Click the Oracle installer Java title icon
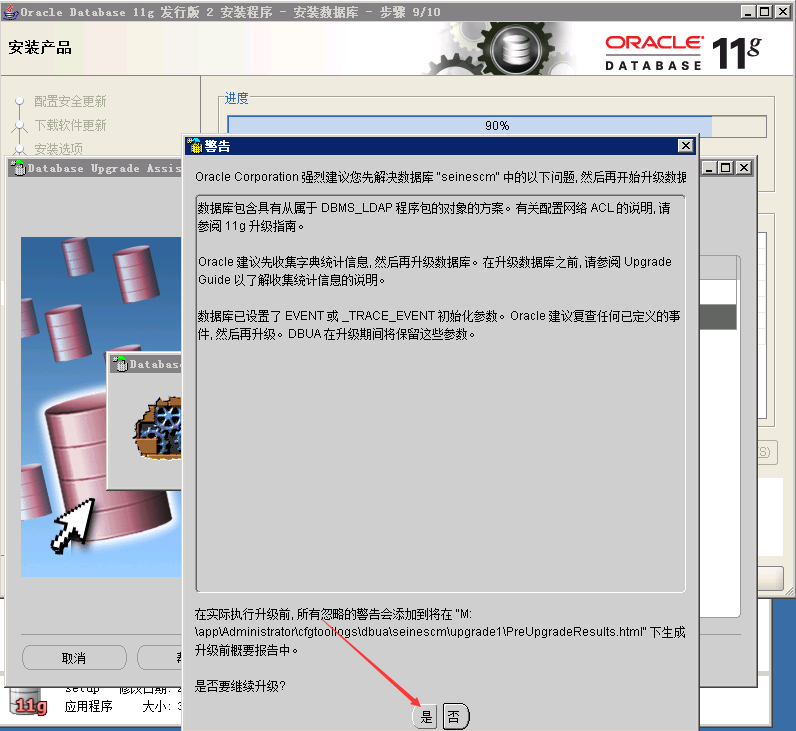The width and height of the screenshot is (796, 731). 10,12
